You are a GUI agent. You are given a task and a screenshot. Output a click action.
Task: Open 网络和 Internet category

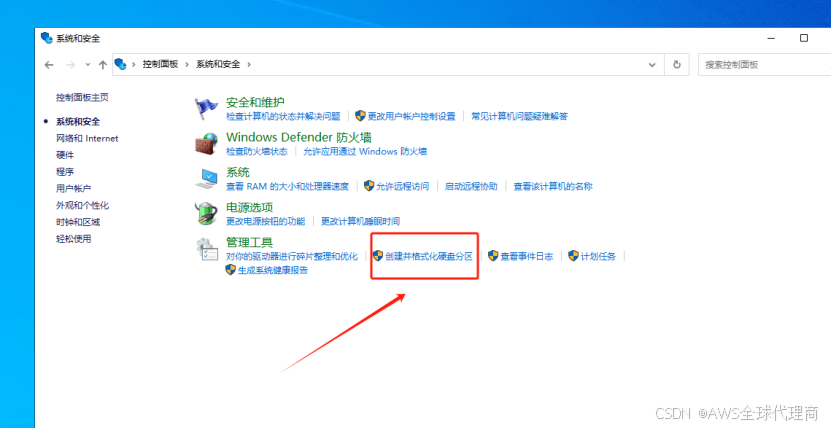click(x=87, y=138)
